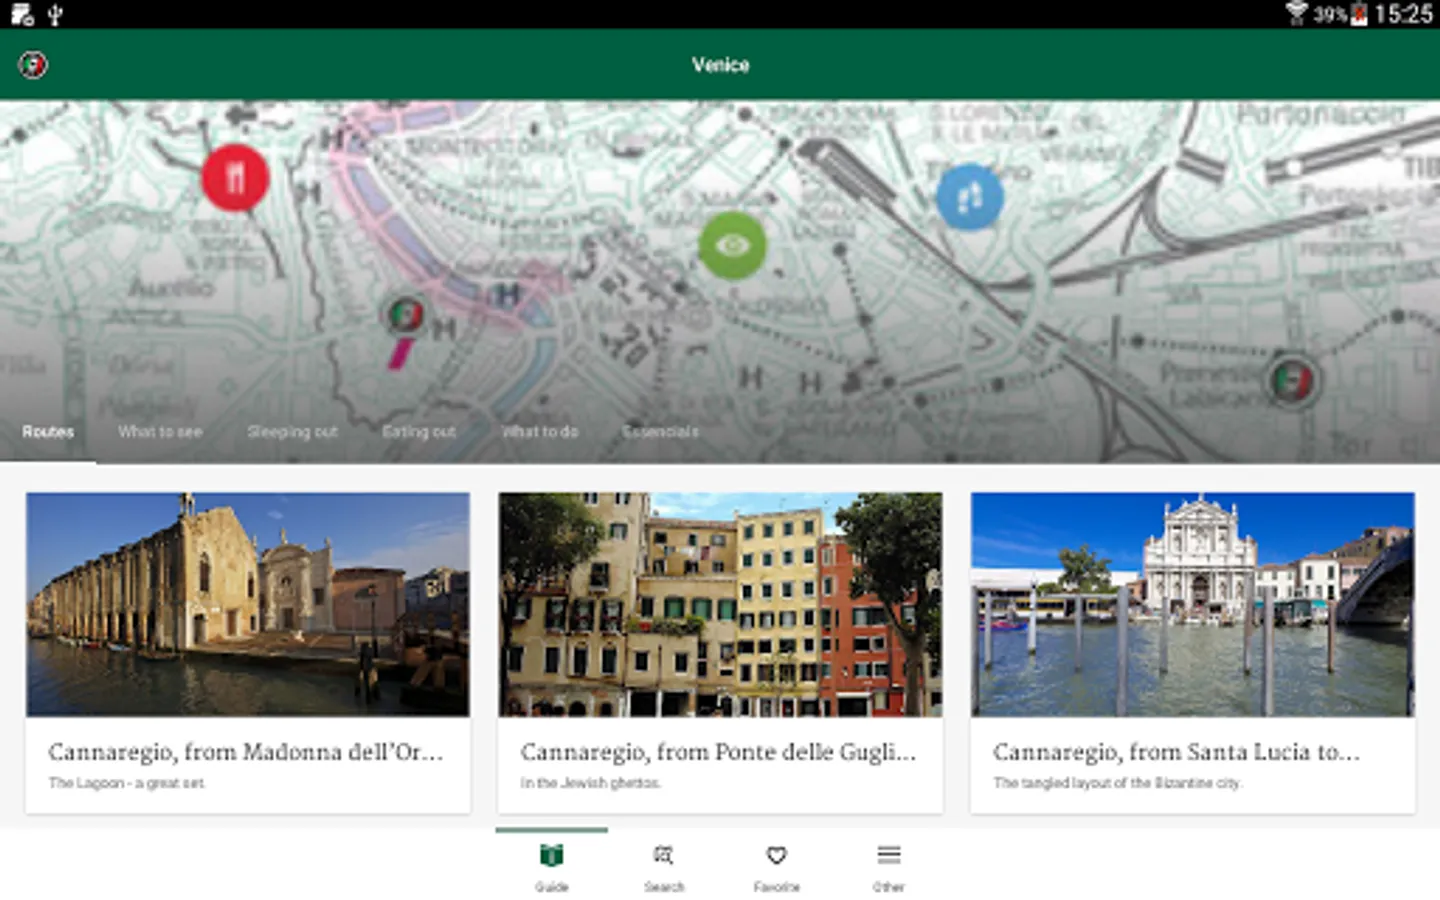The image size is (1440, 900).
Task: Tap the USB connection status icon
Action: (56, 14)
